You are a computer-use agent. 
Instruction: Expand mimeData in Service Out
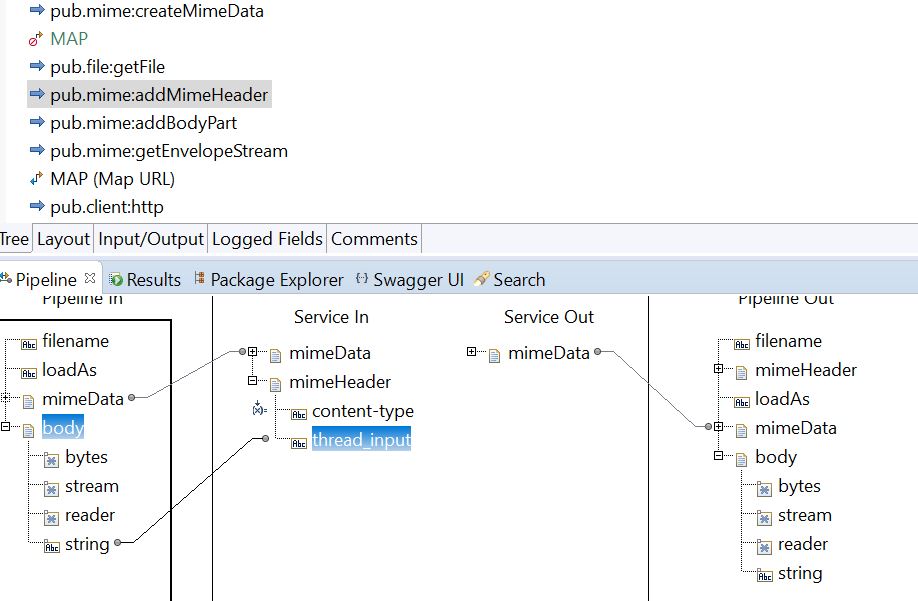pos(471,352)
